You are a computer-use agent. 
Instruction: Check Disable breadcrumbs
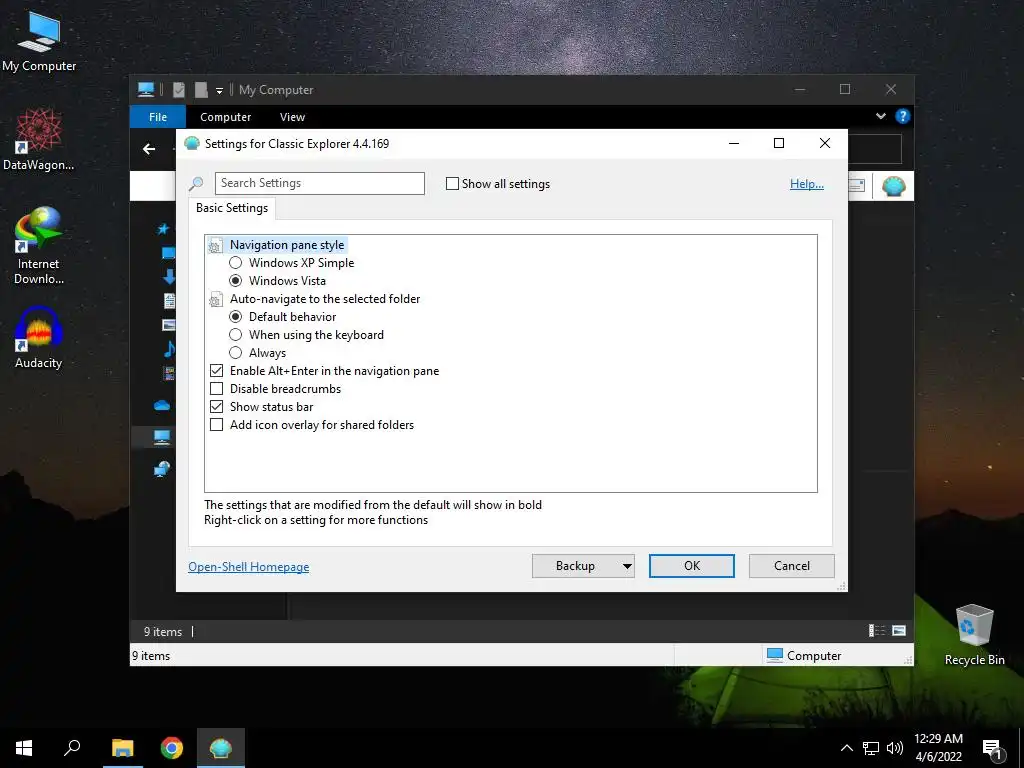pos(216,389)
